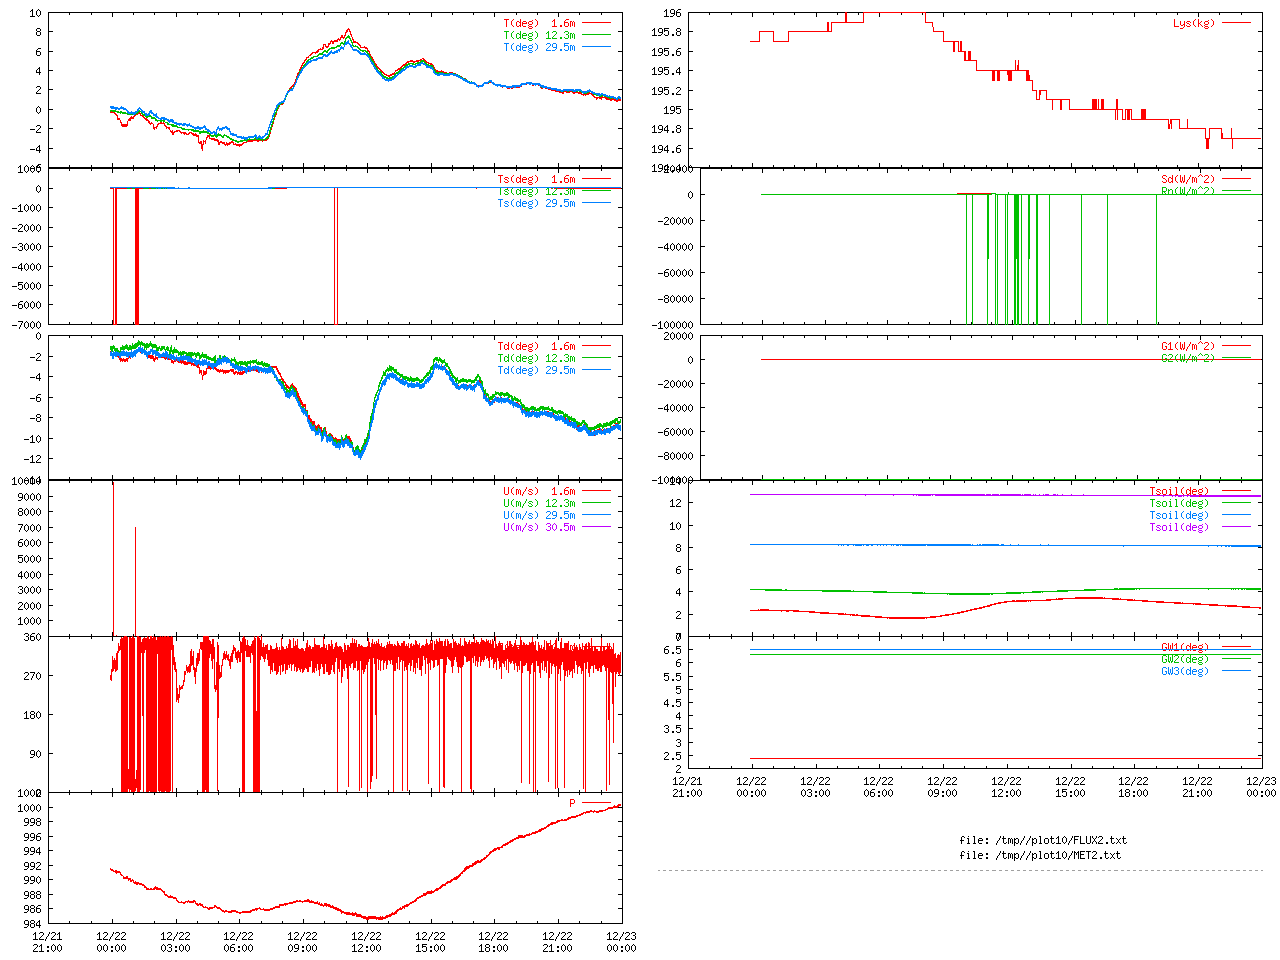This screenshot has height=960, width=1280.
Task: Click the blue line sample beside Td(deg) 29.5m
Action: [595, 370]
